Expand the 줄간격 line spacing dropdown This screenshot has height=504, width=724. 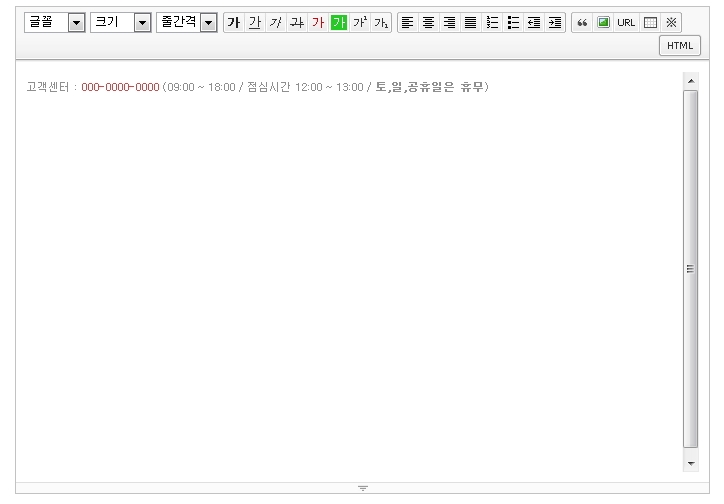(x=208, y=23)
